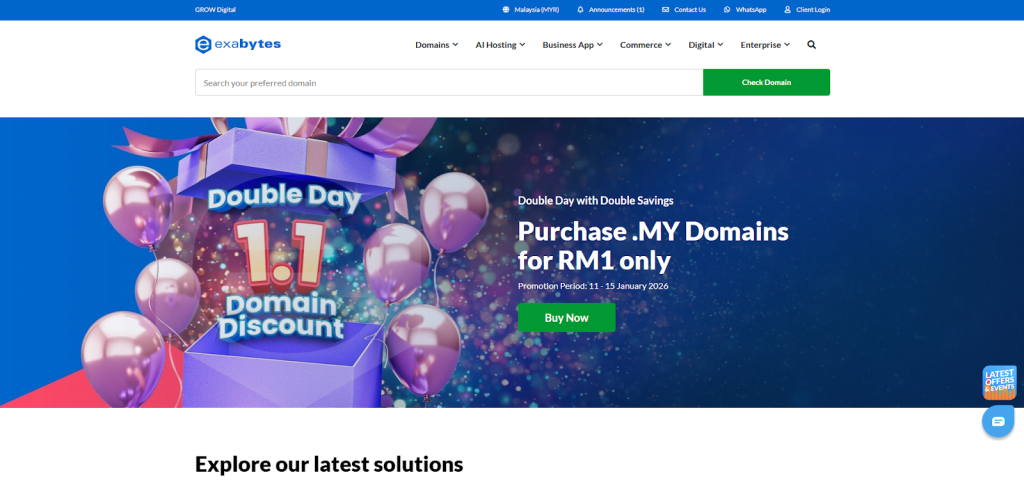Focus the domain search input field
Screen dimensions: 1024x489
pos(449,82)
